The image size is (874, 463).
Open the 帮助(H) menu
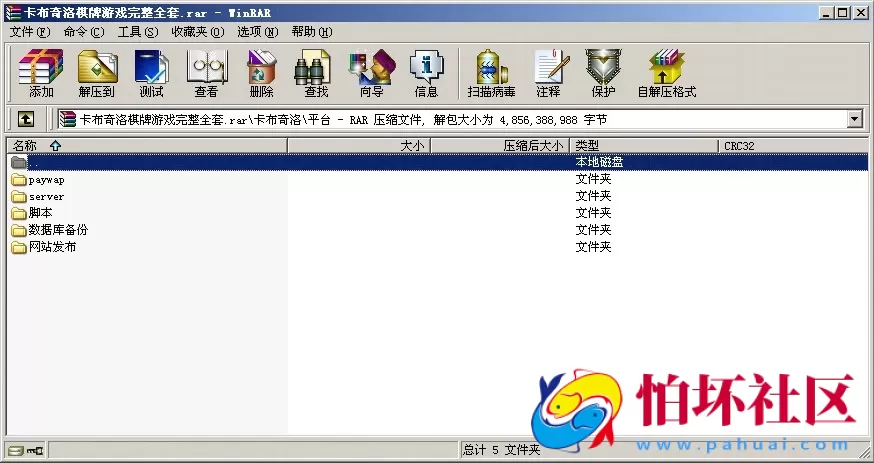[x=312, y=32]
